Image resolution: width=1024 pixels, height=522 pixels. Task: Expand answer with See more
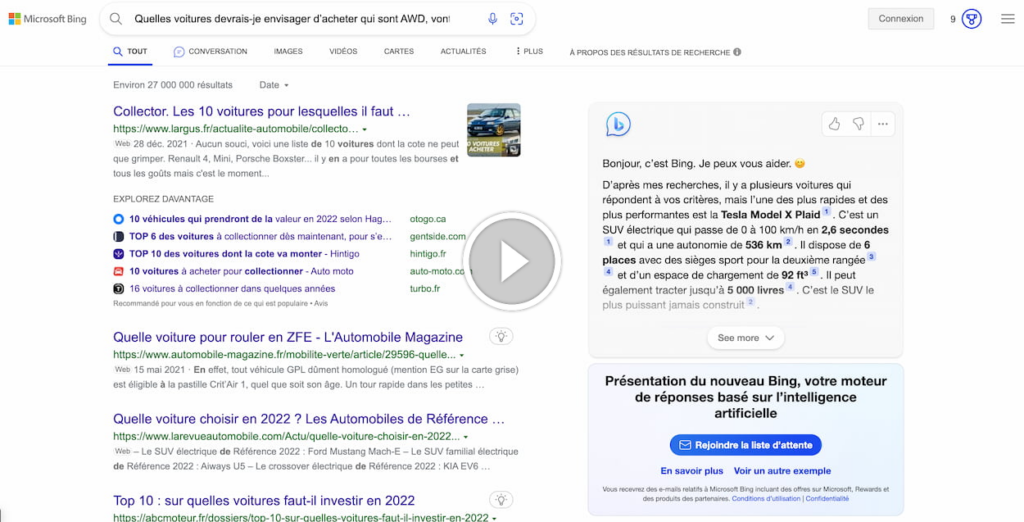[x=745, y=338]
